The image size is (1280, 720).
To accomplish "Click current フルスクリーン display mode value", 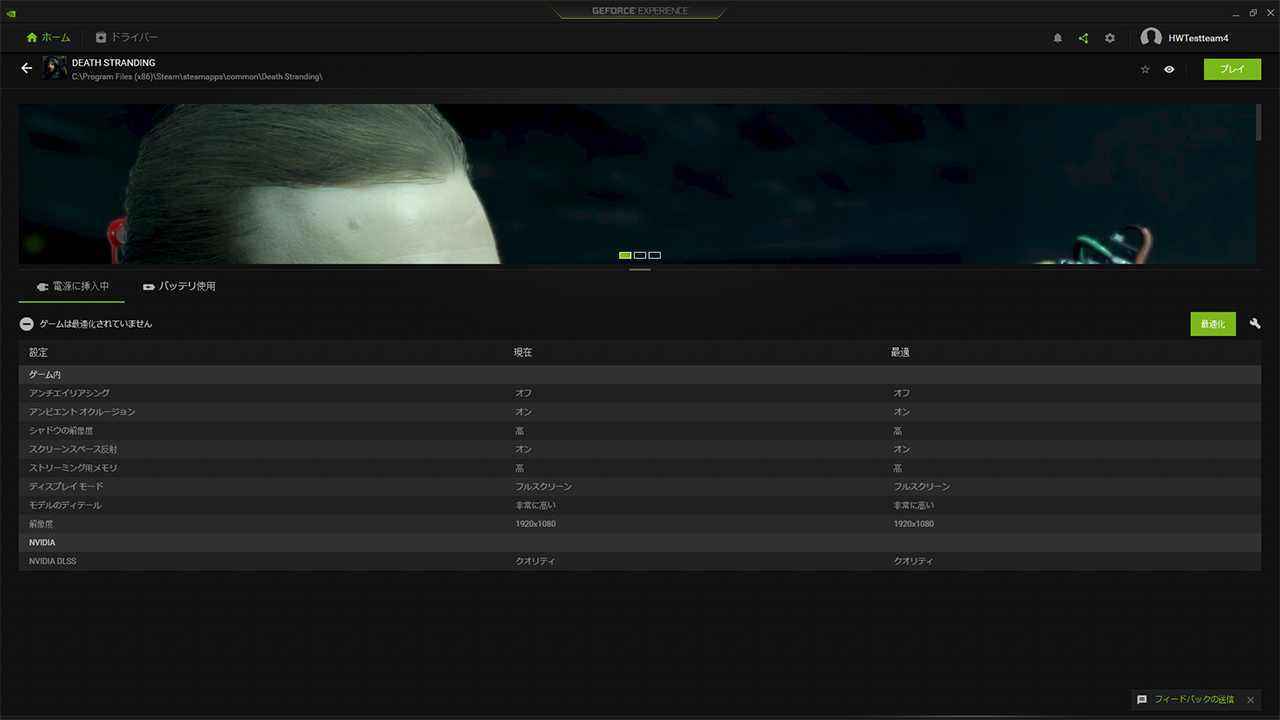I will (x=543, y=487).
